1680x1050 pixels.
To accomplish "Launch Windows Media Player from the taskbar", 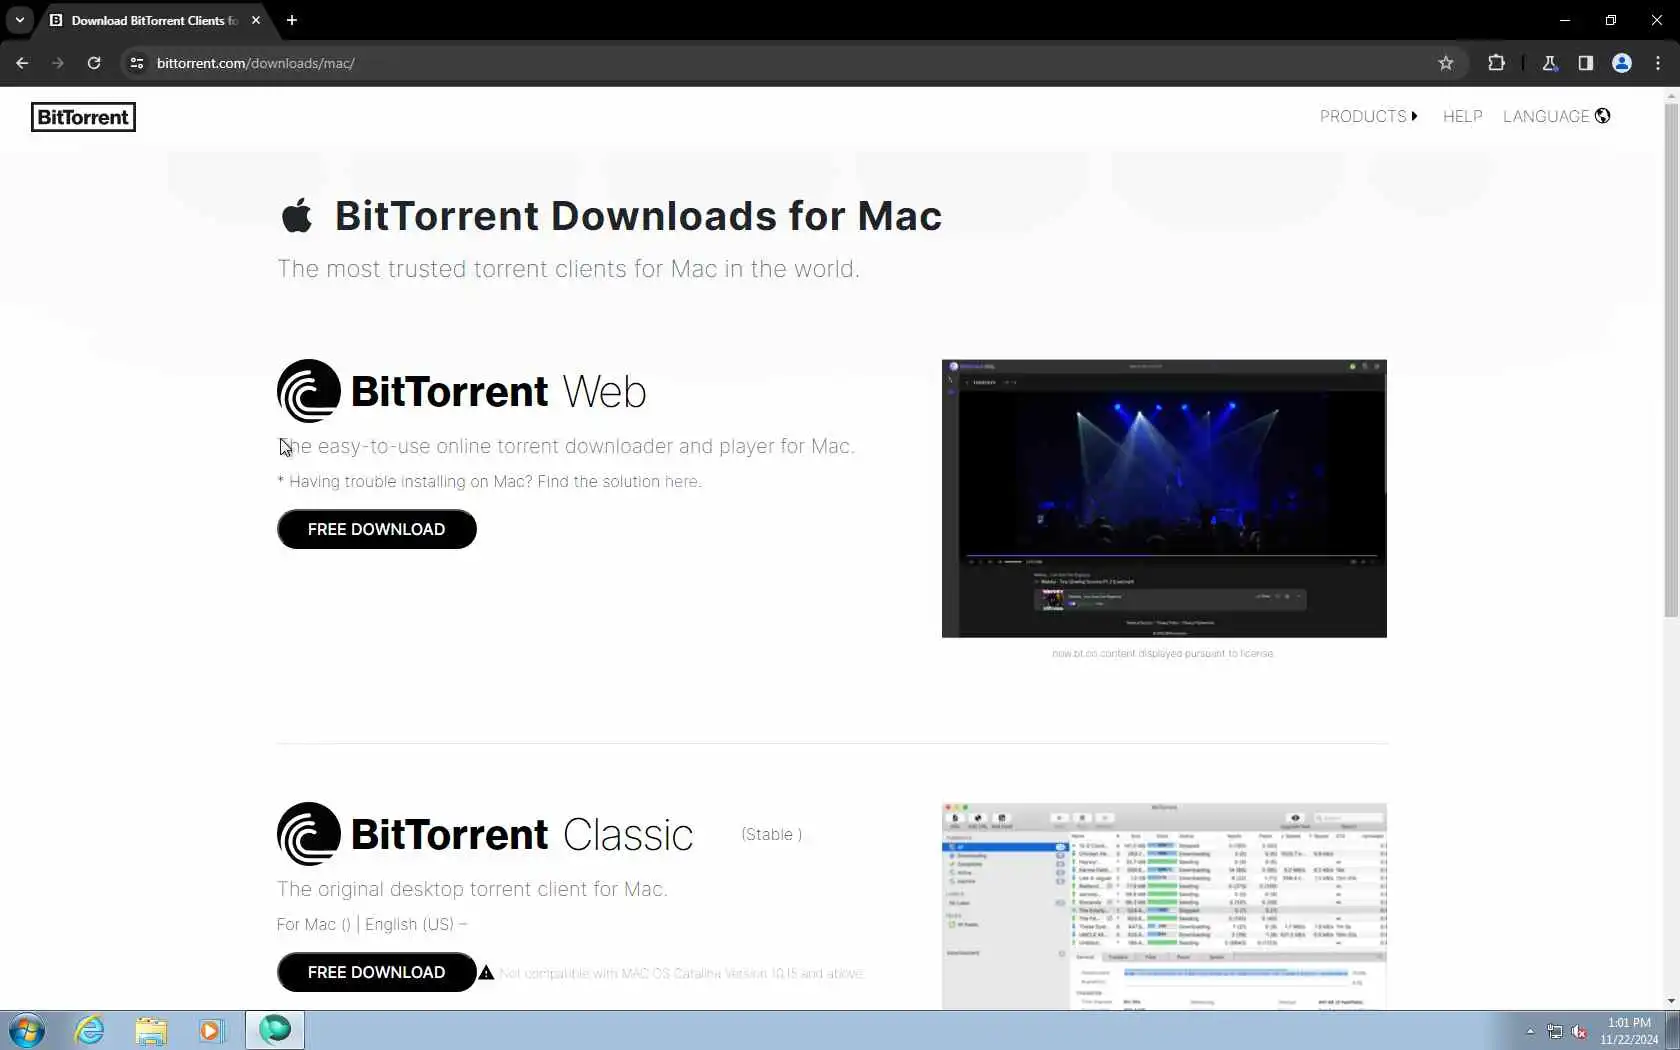I will point(212,1030).
